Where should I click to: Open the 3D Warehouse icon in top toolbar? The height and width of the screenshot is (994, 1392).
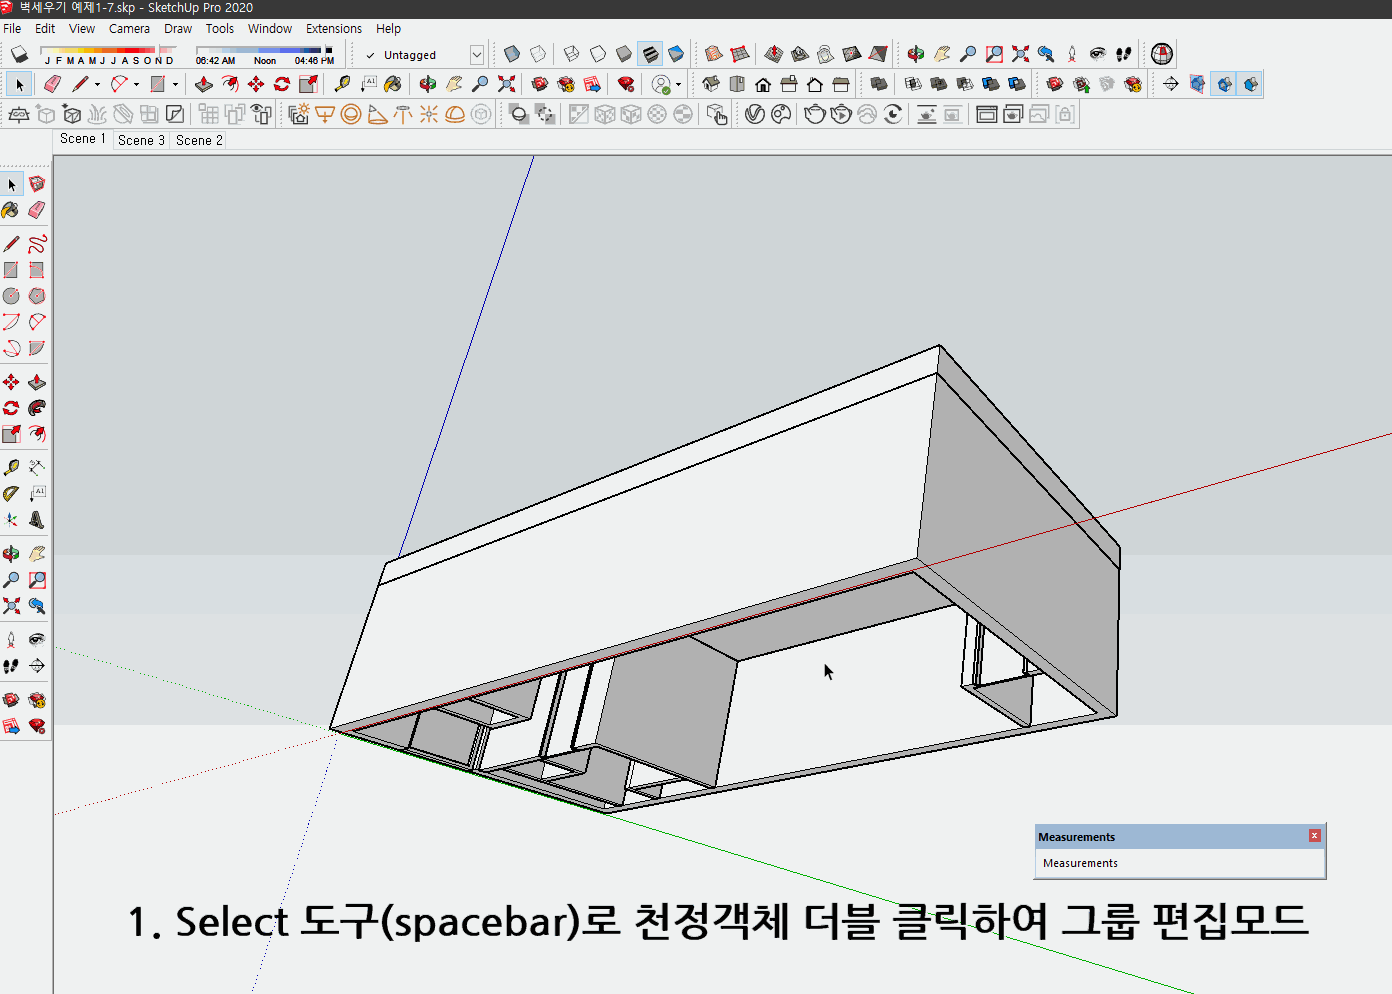540,84
